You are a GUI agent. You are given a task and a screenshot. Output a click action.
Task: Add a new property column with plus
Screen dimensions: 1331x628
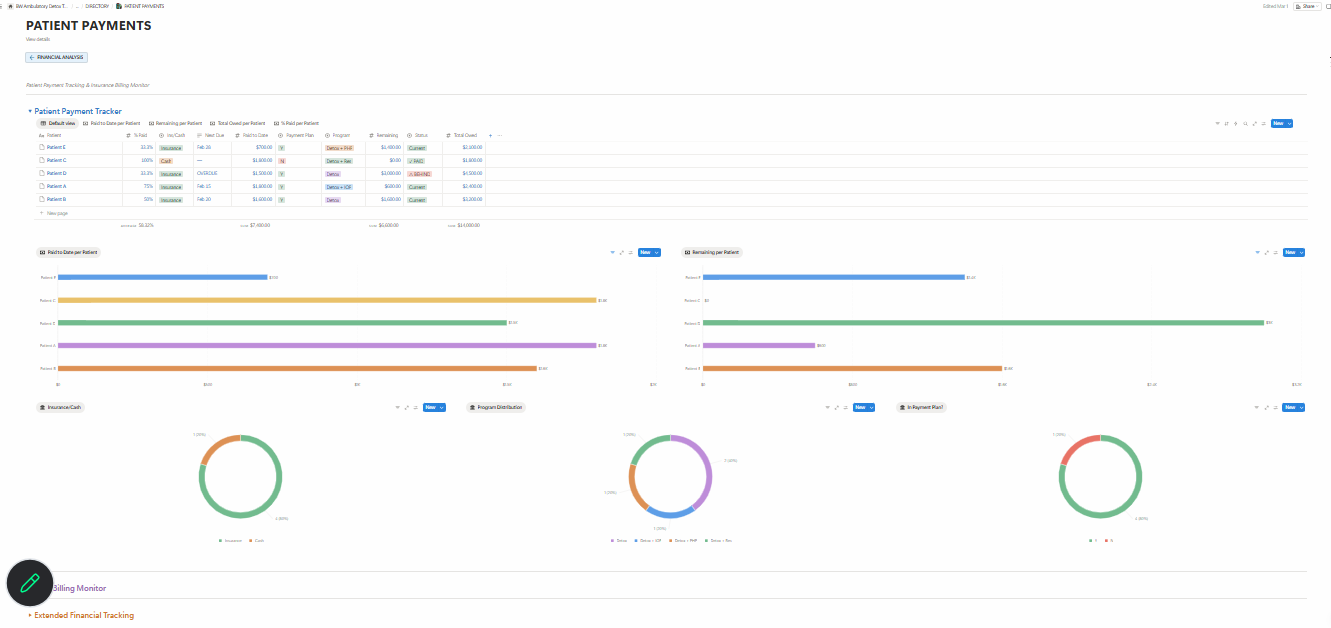coord(490,135)
